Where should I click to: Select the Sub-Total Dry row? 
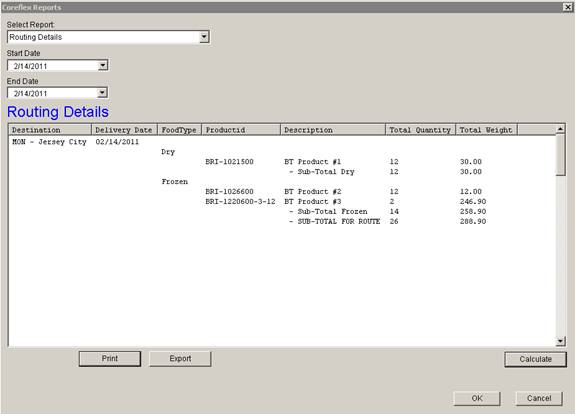[322, 172]
